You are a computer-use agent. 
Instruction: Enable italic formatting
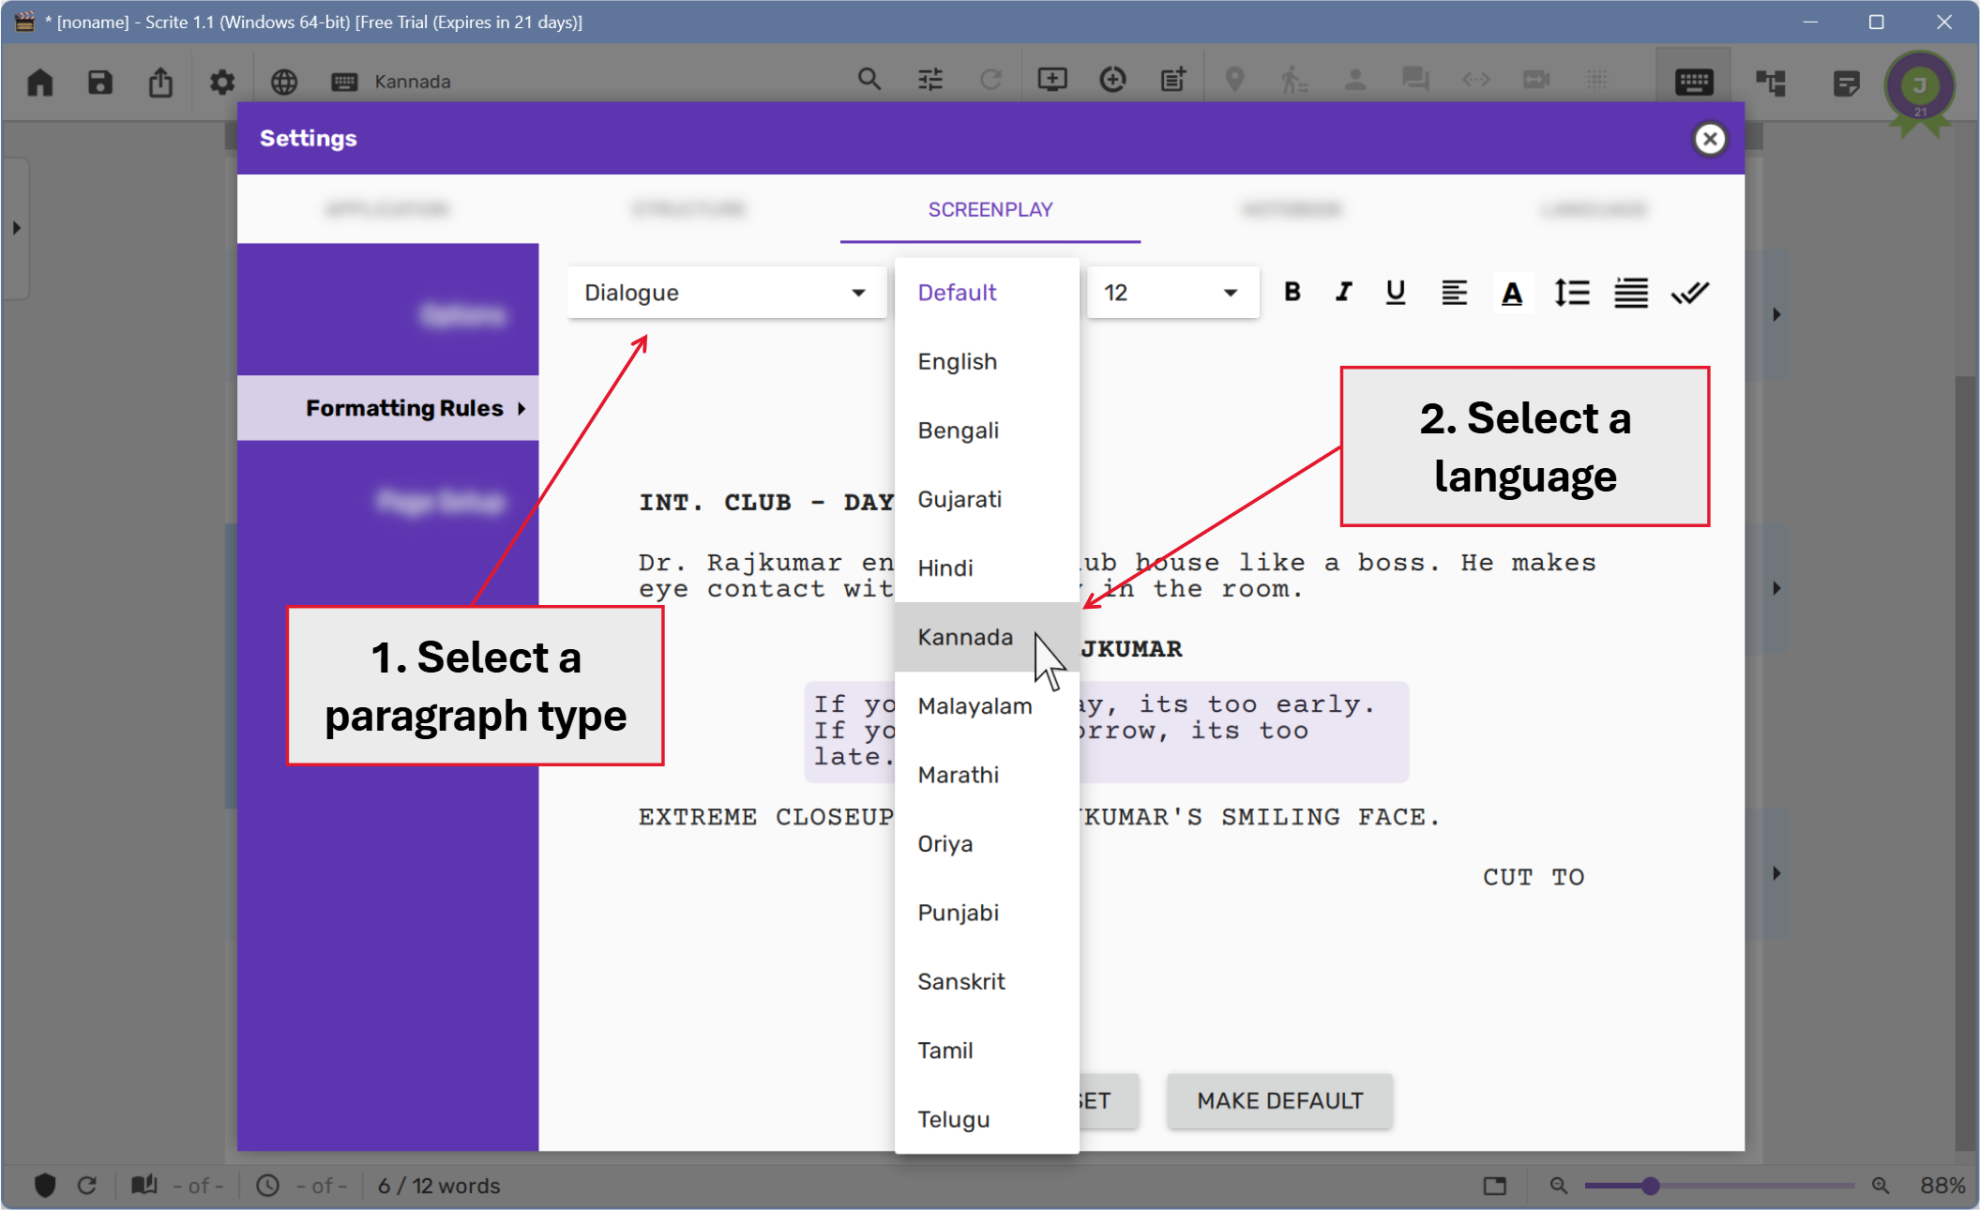(1343, 292)
